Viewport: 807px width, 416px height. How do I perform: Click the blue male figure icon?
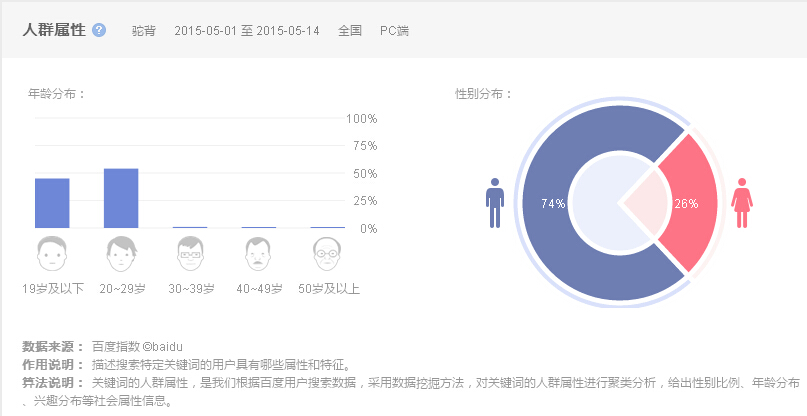pyautogui.click(x=494, y=203)
